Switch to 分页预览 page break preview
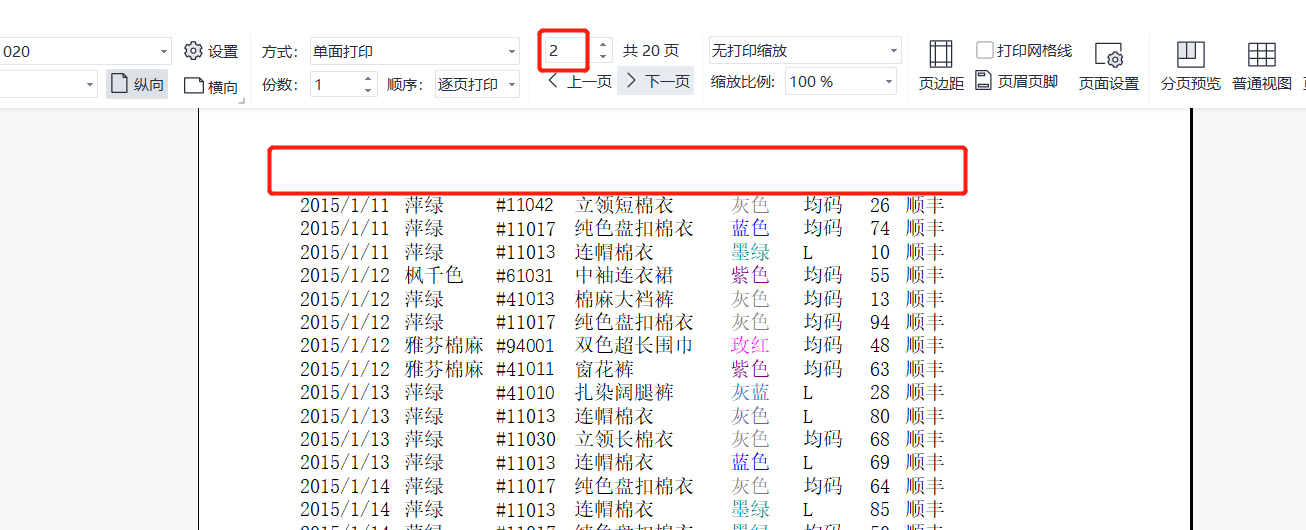Viewport: 1306px width, 530px height. click(1190, 65)
